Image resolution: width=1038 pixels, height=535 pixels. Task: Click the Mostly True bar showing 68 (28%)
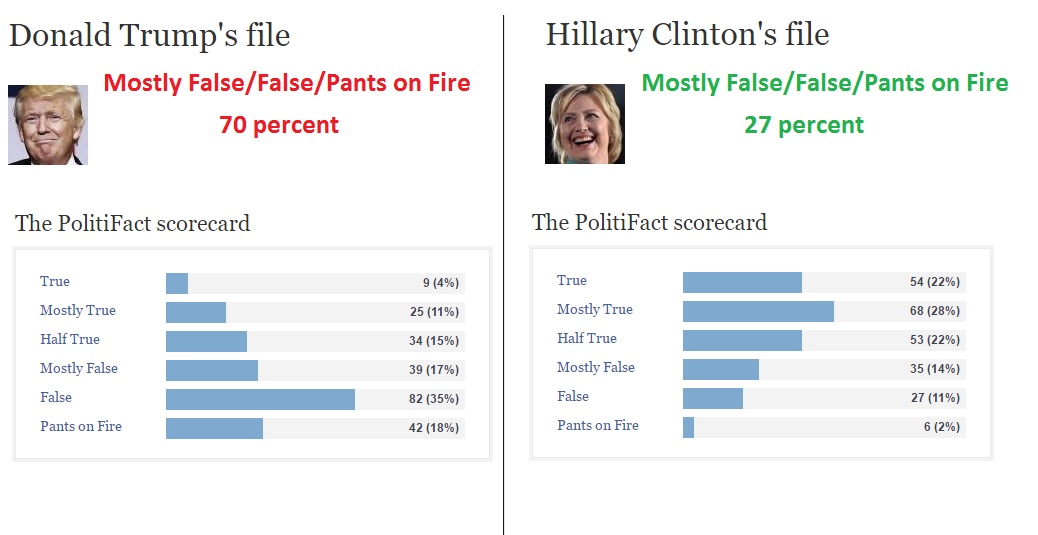[x=758, y=311]
